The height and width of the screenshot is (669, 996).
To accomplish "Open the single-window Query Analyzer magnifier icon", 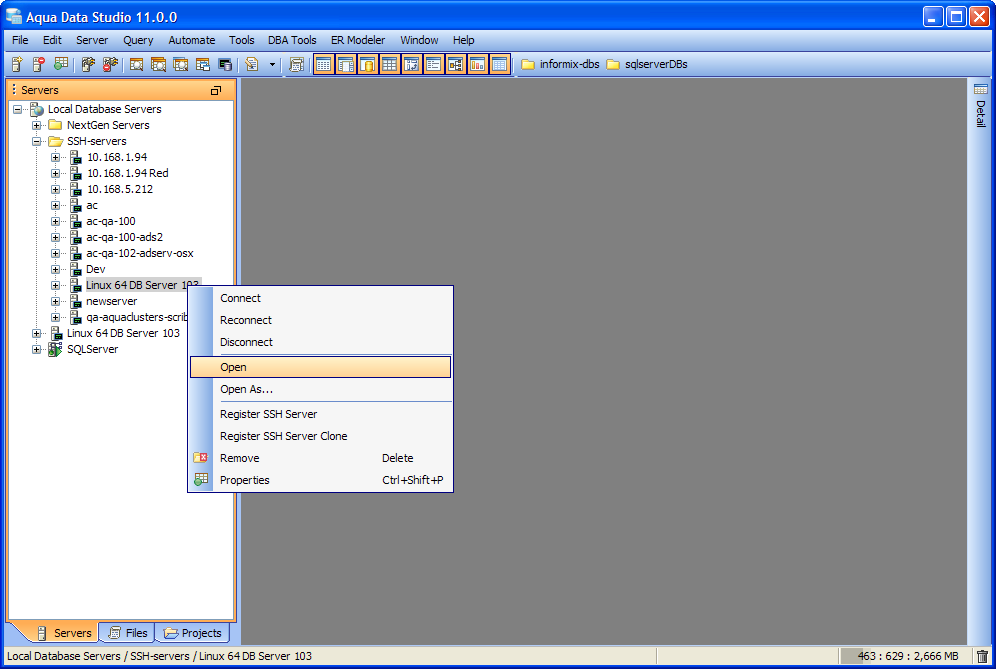I will coord(137,64).
